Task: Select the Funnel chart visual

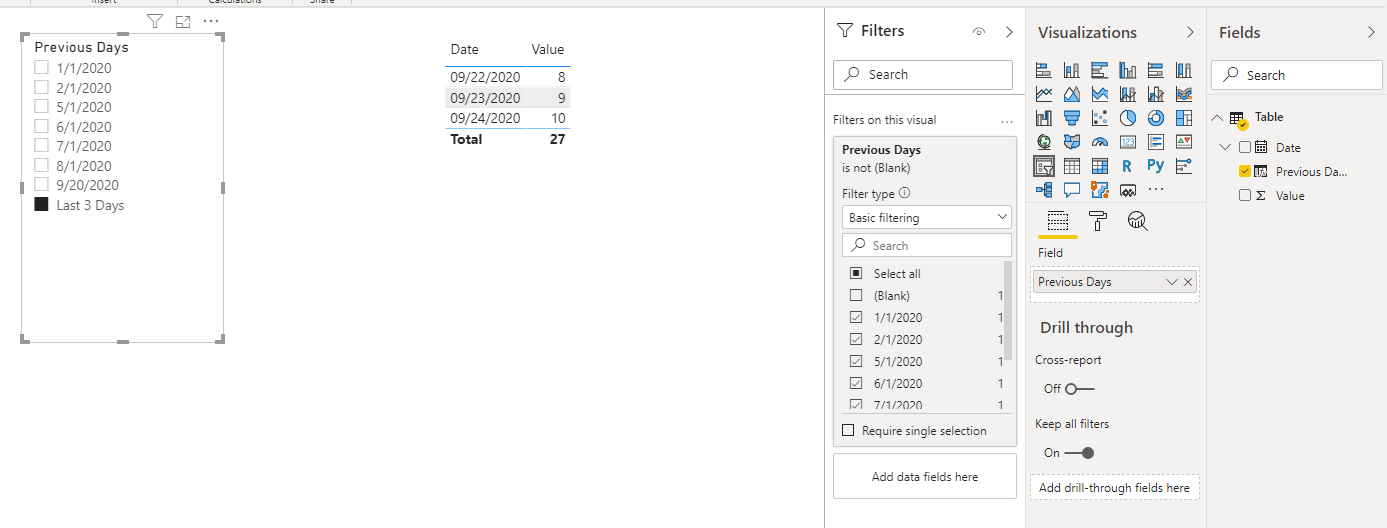Action: [1072, 118]
